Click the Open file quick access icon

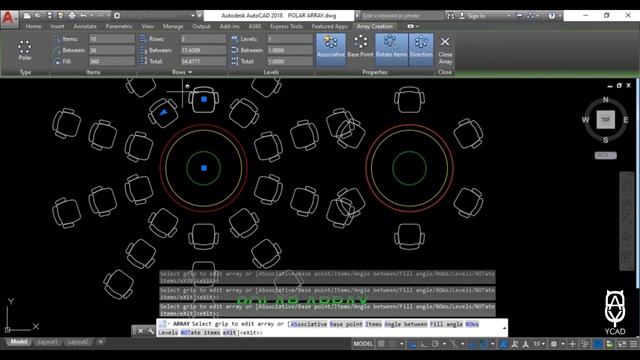[38, 16]
